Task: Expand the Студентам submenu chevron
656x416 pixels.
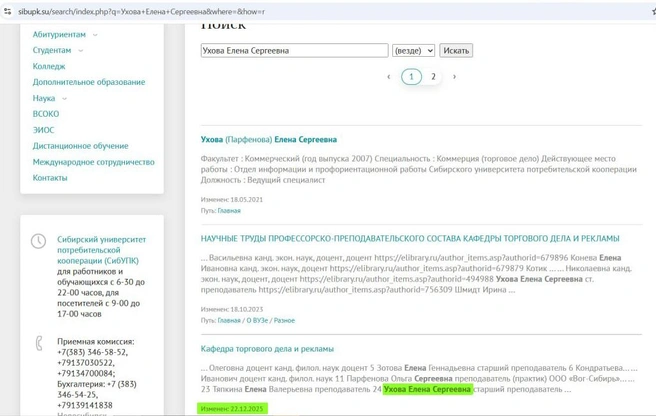Action: pyautogui.click(x=80, y=51)
